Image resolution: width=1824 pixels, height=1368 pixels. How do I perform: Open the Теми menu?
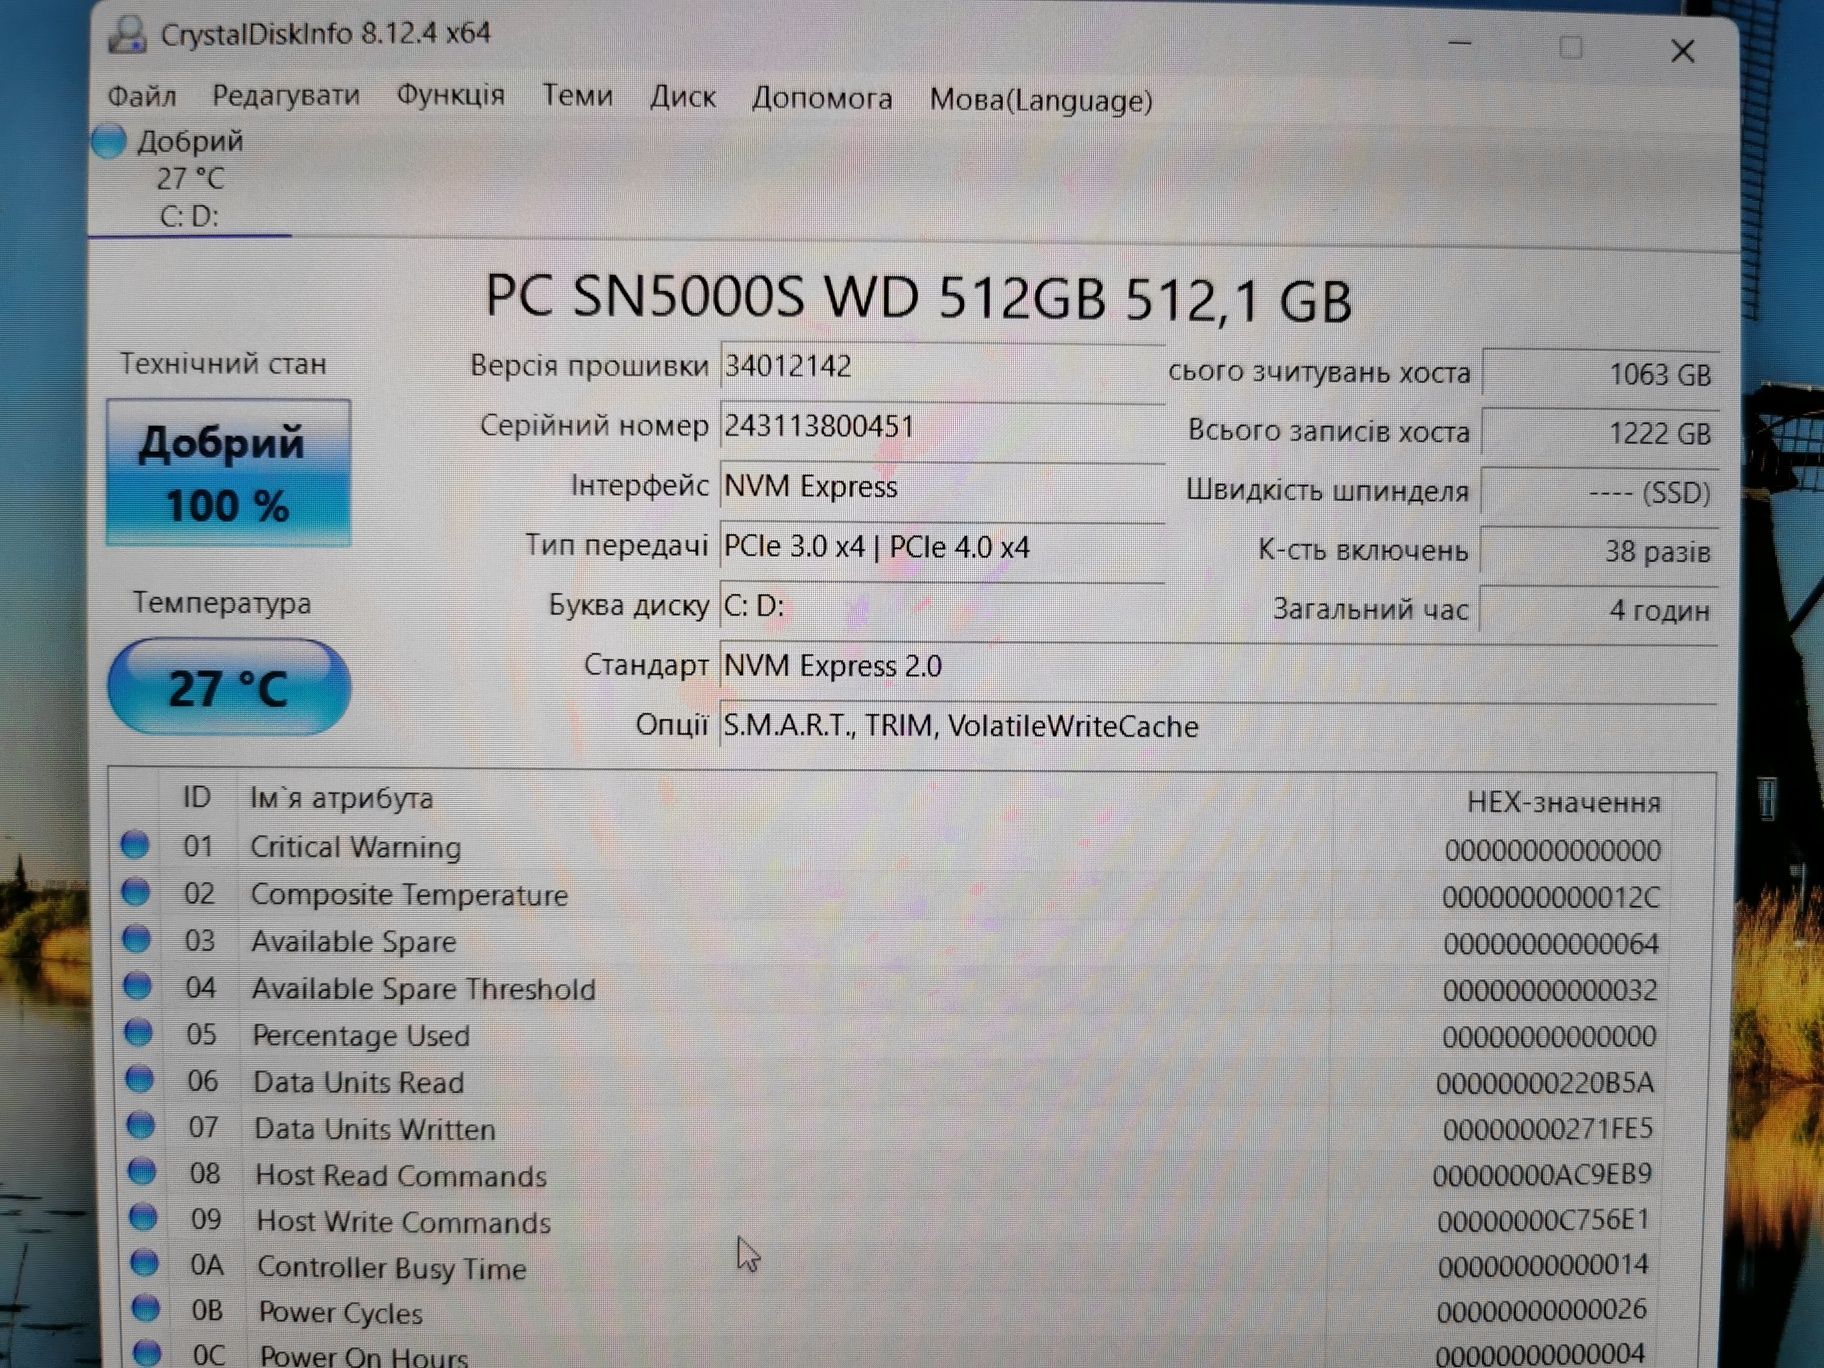(x=577, y=96)
